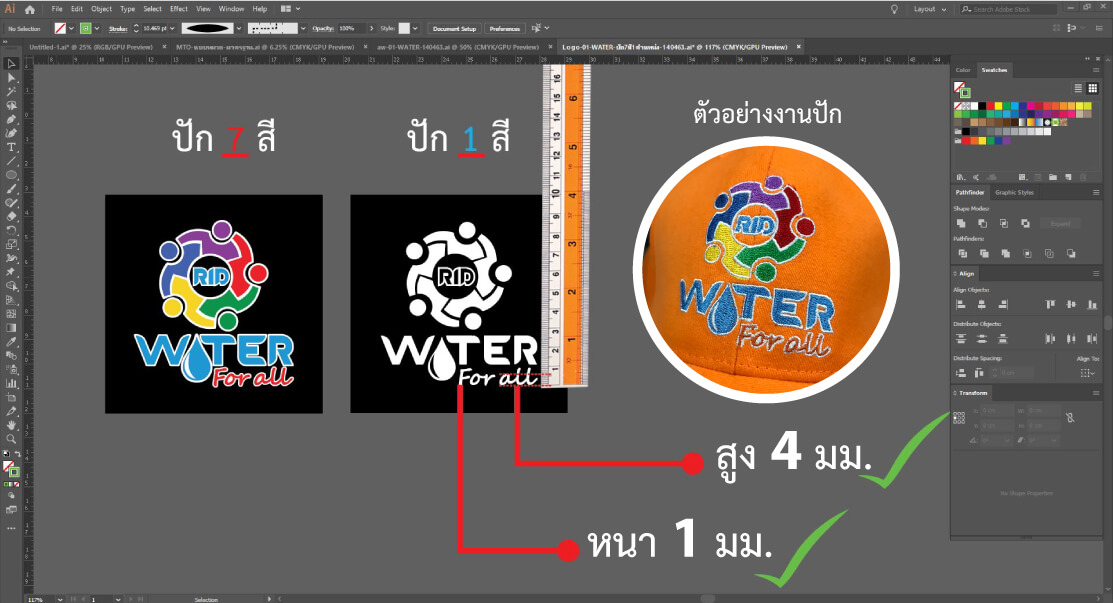Choose the Eyedropper tool
The width and height of the screenshot is (1113, 603).
pos(11,342)
